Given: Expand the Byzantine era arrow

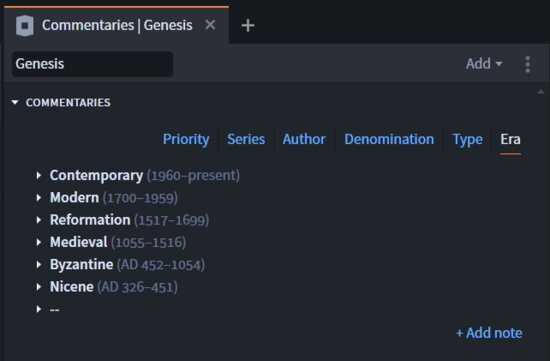Looking at the screenshot, I should click(x=39, y=265).
